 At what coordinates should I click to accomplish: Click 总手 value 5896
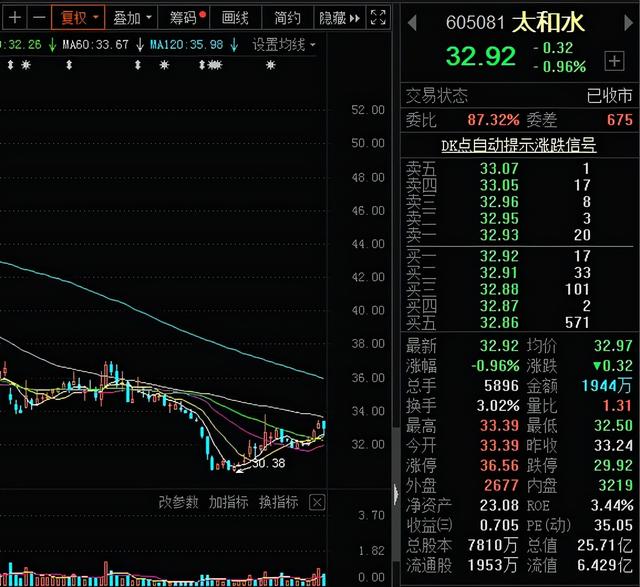(501, 386)
